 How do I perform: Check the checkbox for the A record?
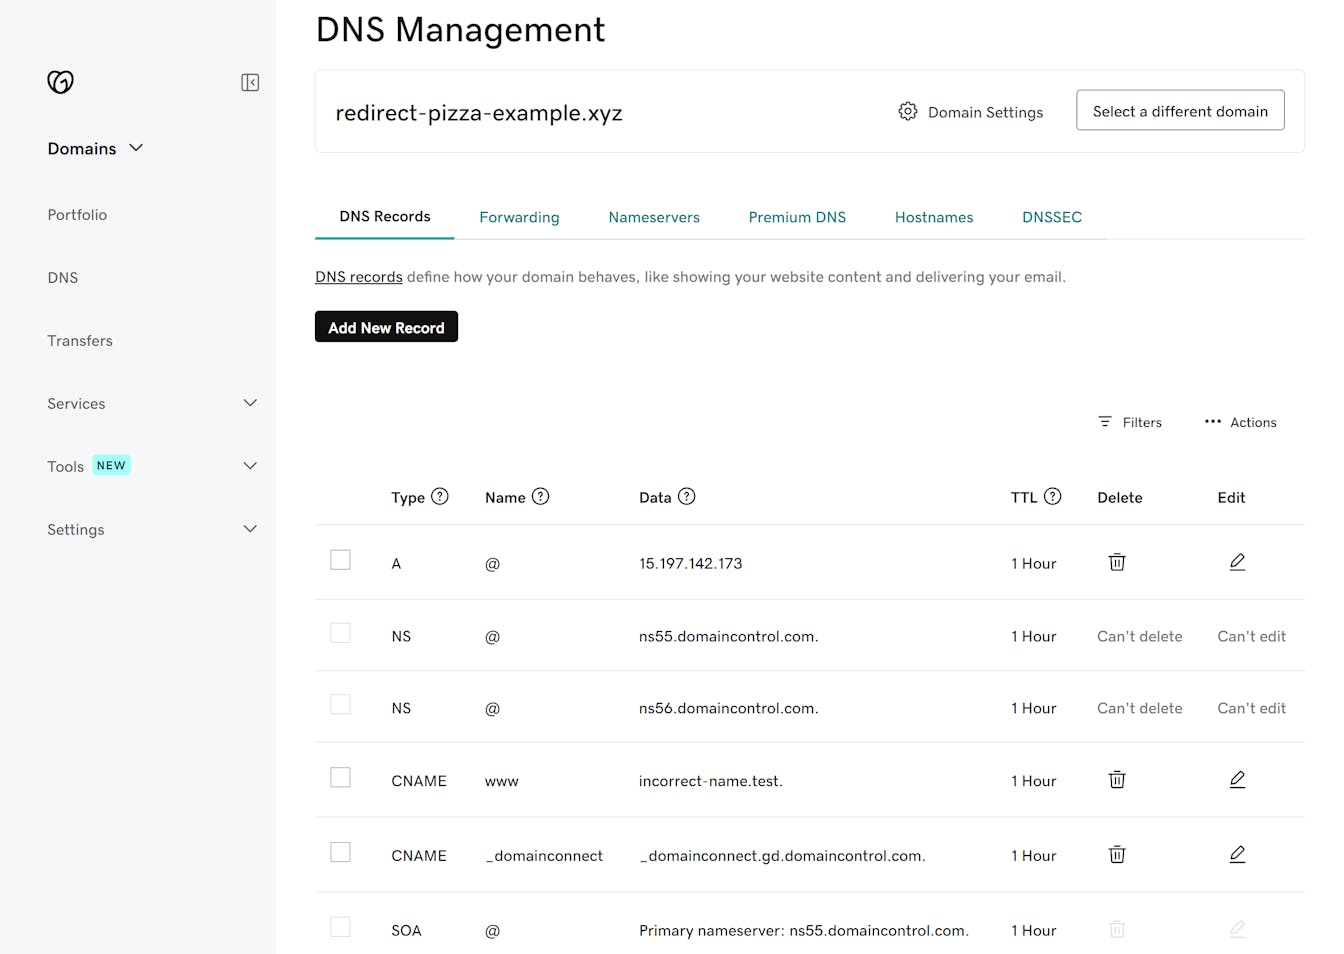tap(340, 560)
